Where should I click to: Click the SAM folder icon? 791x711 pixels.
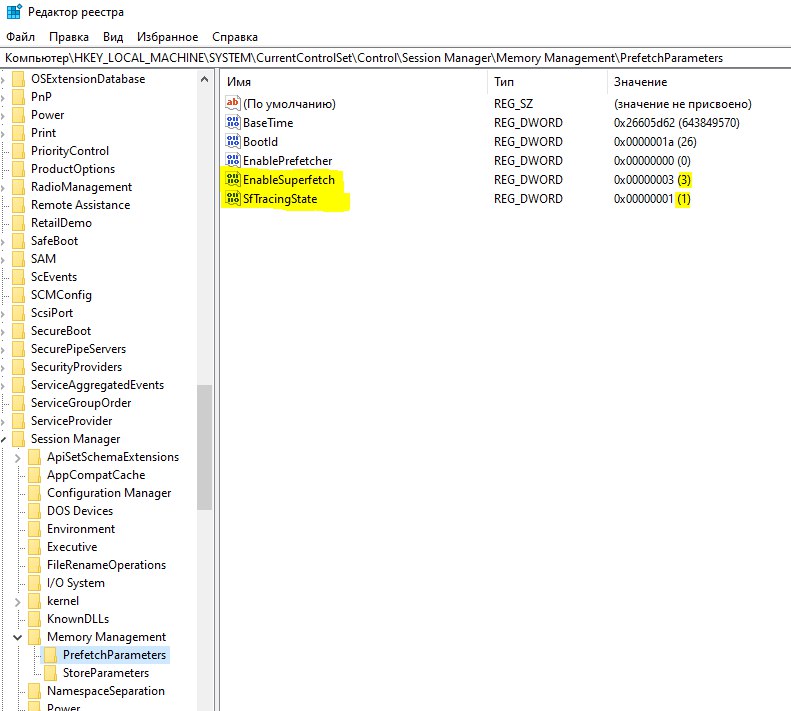(19, 259)
